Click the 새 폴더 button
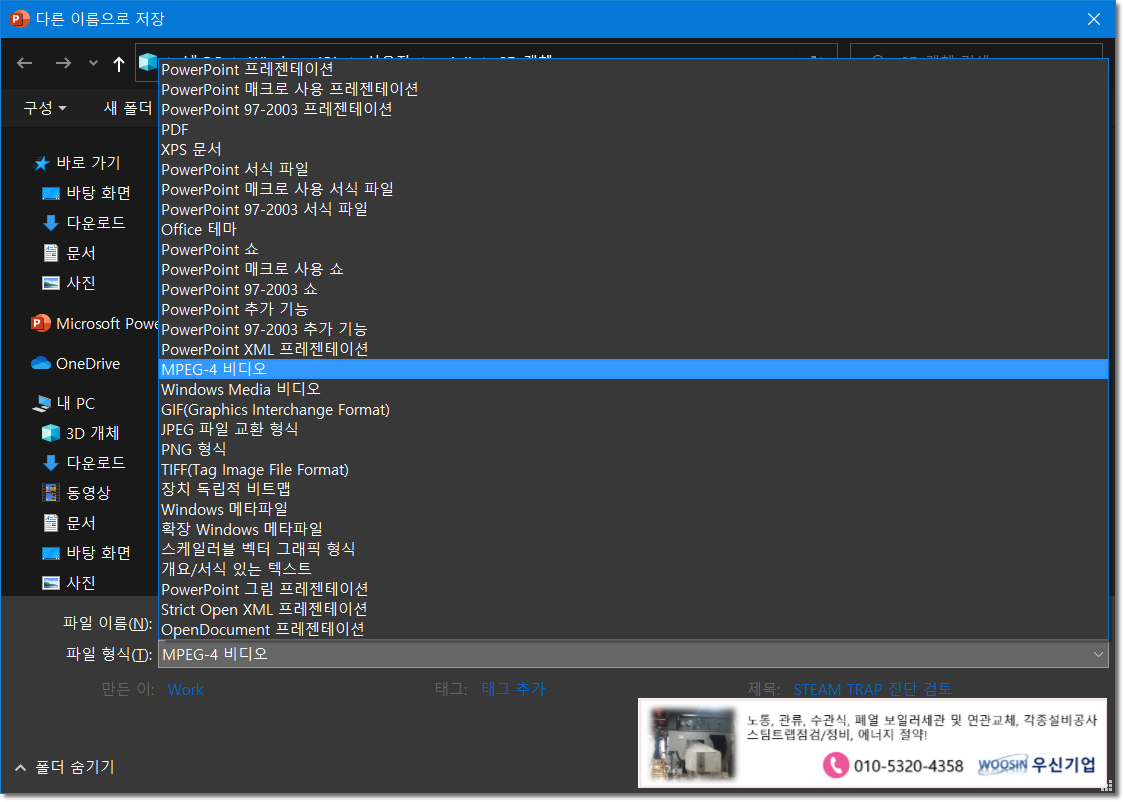 point(128,108)
